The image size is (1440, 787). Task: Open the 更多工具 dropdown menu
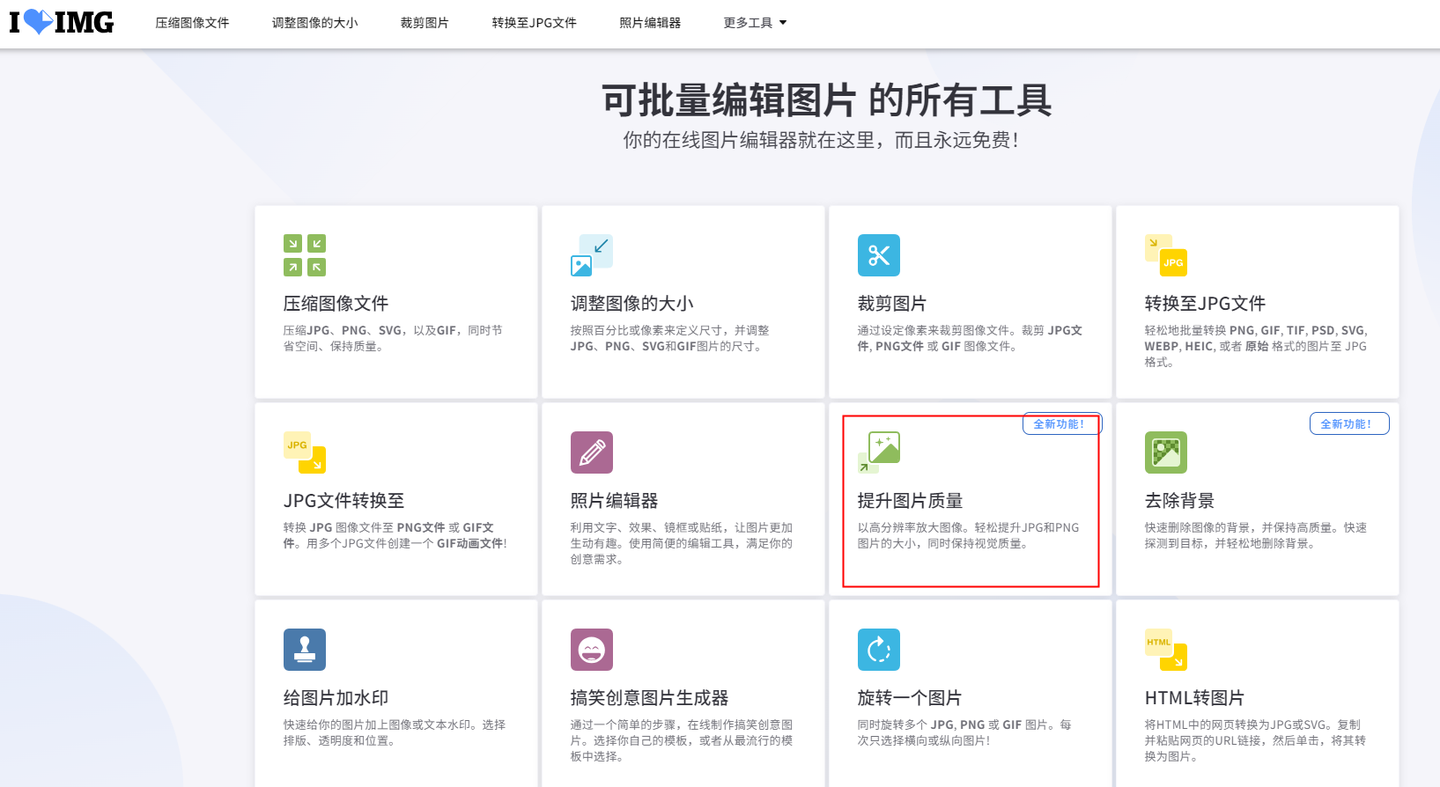tap(754, 22)
